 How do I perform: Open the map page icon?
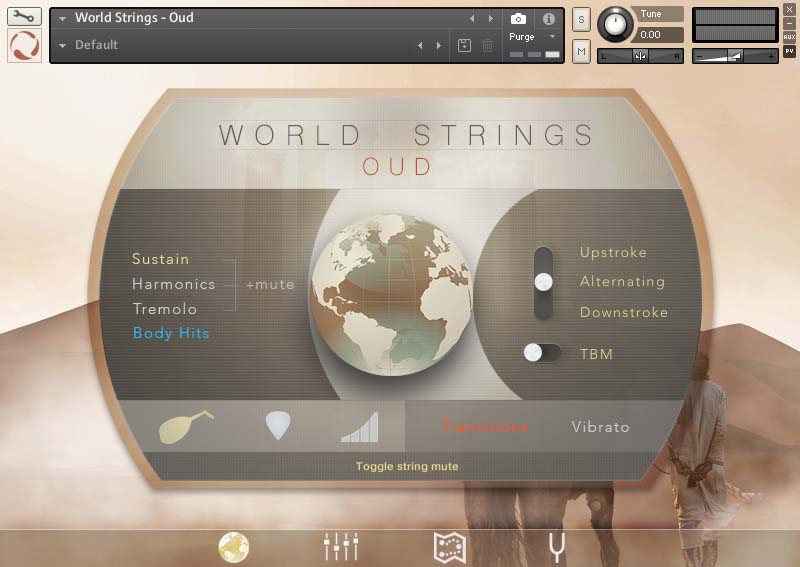(x=449, y=547)
